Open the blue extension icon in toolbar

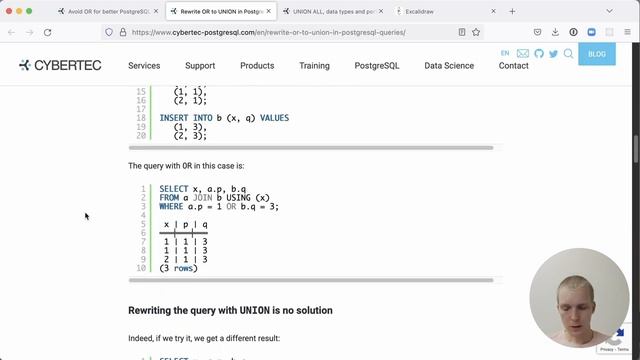tap(591, 32)
